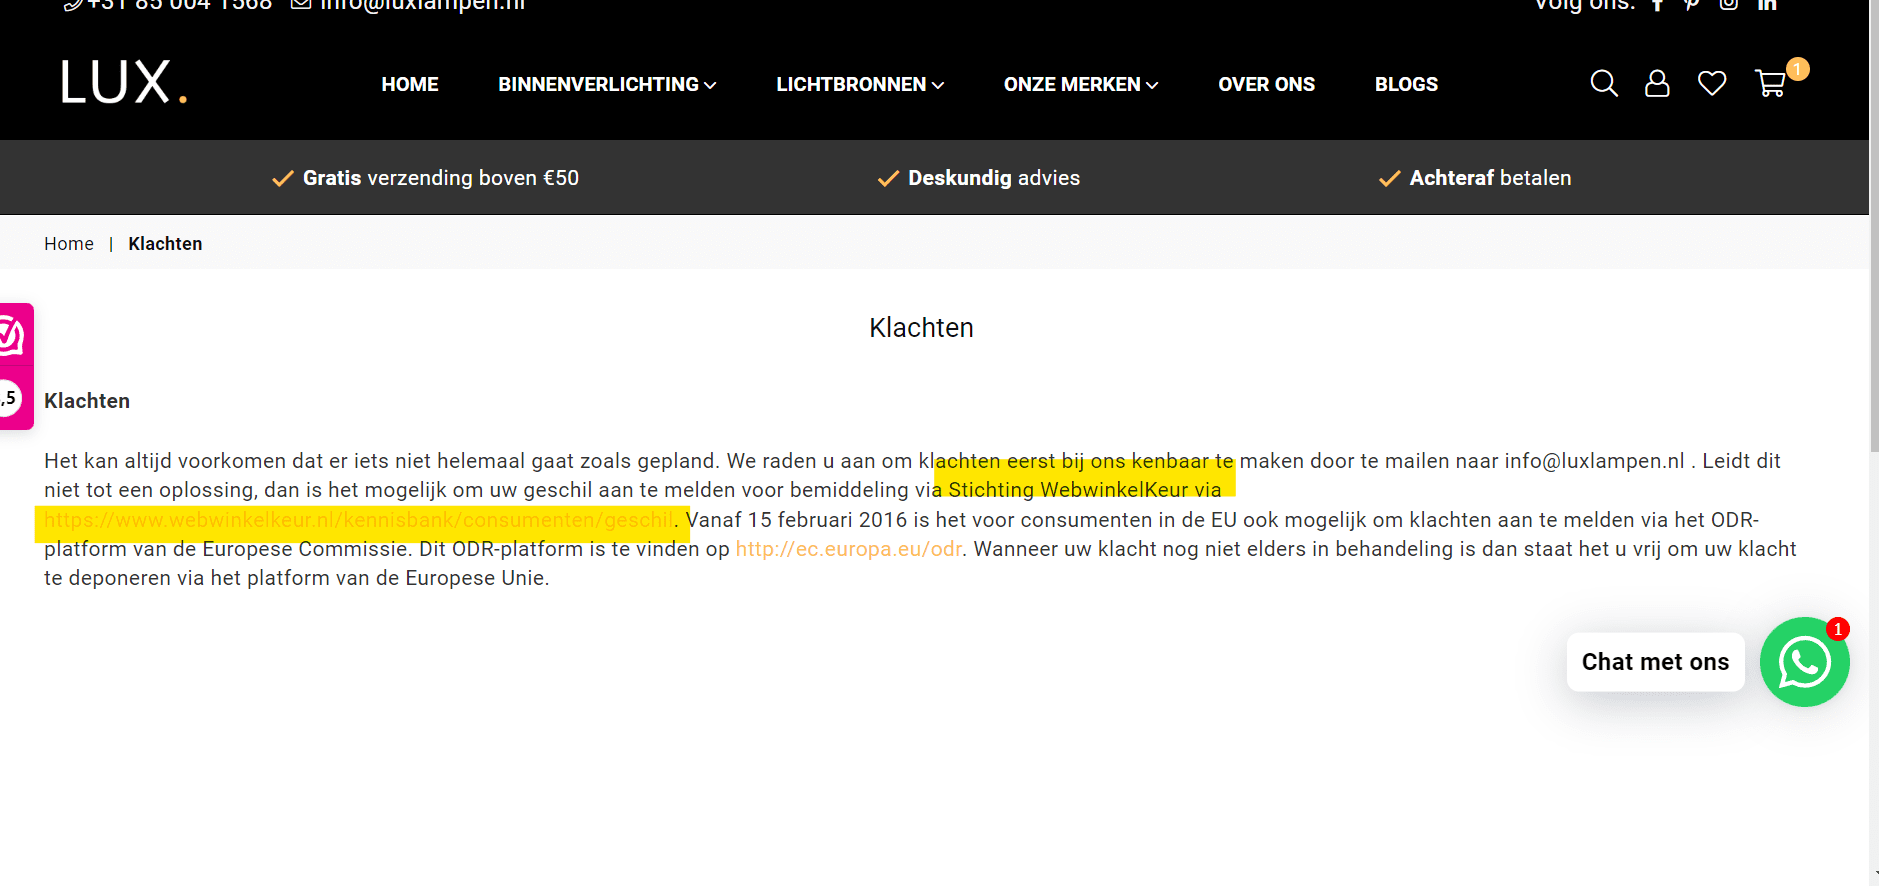Expand the Binnenverlichting dropdown menu
The height and width of the screenshot is (886, 1879).
coord(607,85)
